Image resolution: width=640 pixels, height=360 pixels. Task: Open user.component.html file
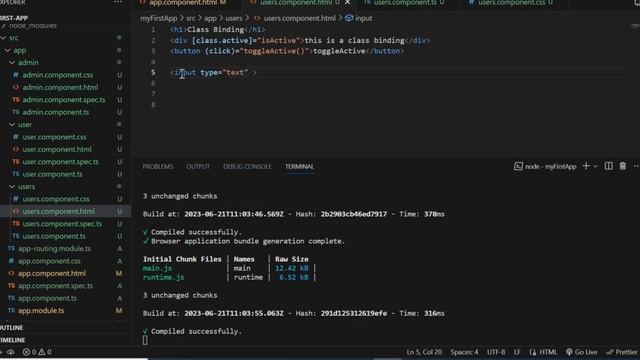(x=57, y=149)
